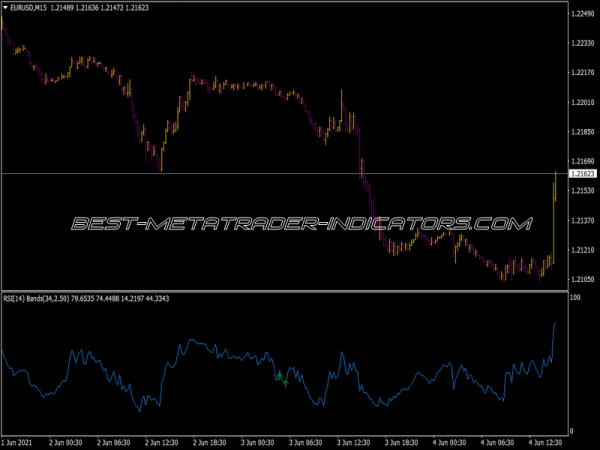Click the 1.21530 price axis label
The height and width of the screenshot is (450, 600).
(x=583, y=191)
